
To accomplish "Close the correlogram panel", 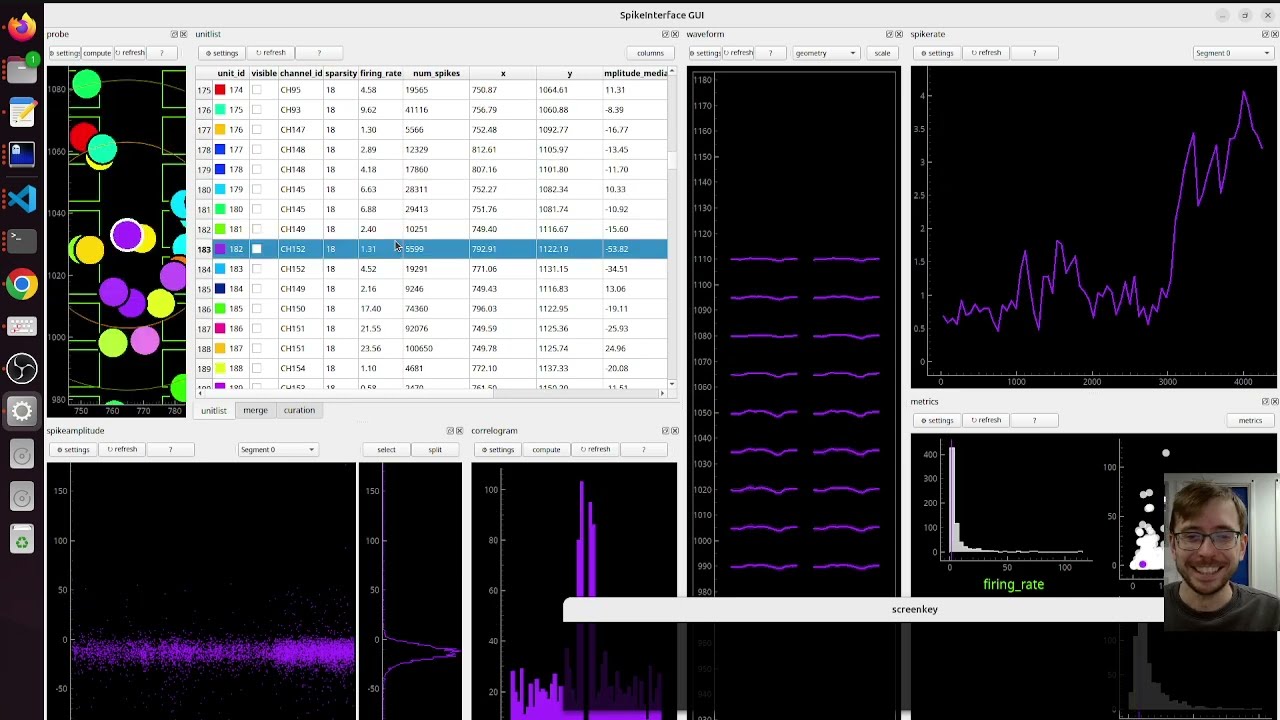I will click(674, 431).
